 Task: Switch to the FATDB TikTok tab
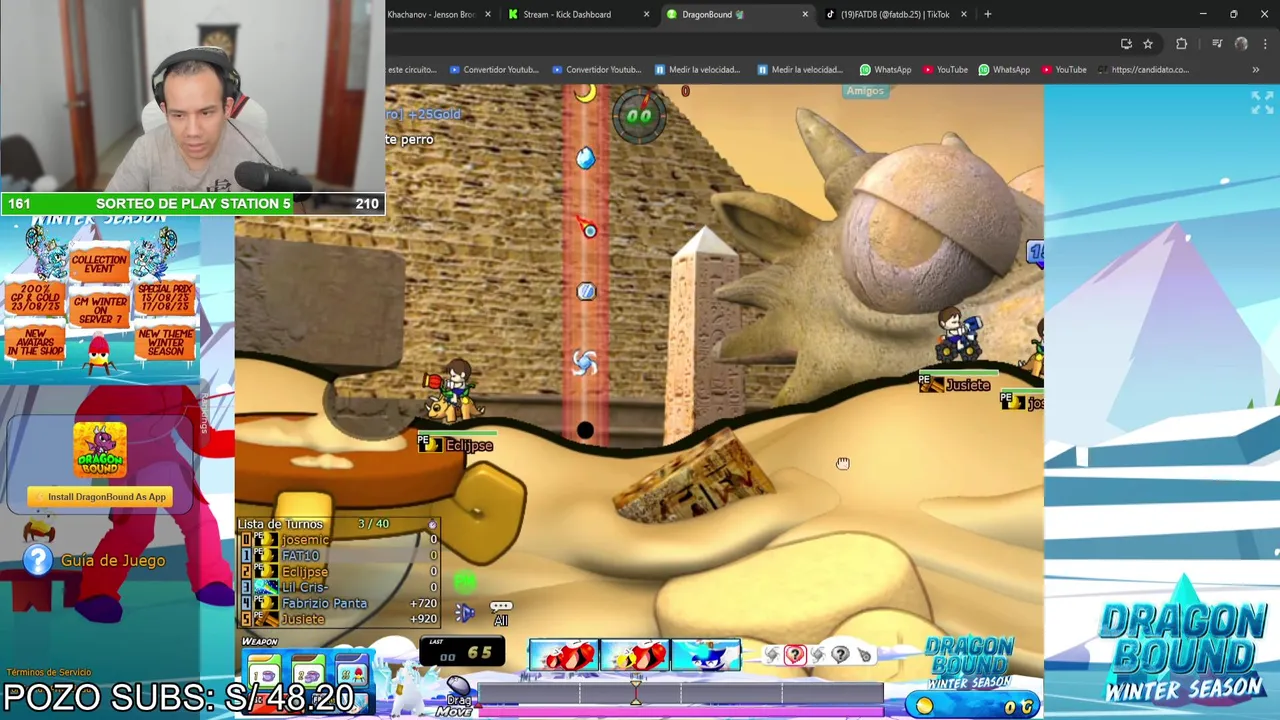(x=895, y=14)
